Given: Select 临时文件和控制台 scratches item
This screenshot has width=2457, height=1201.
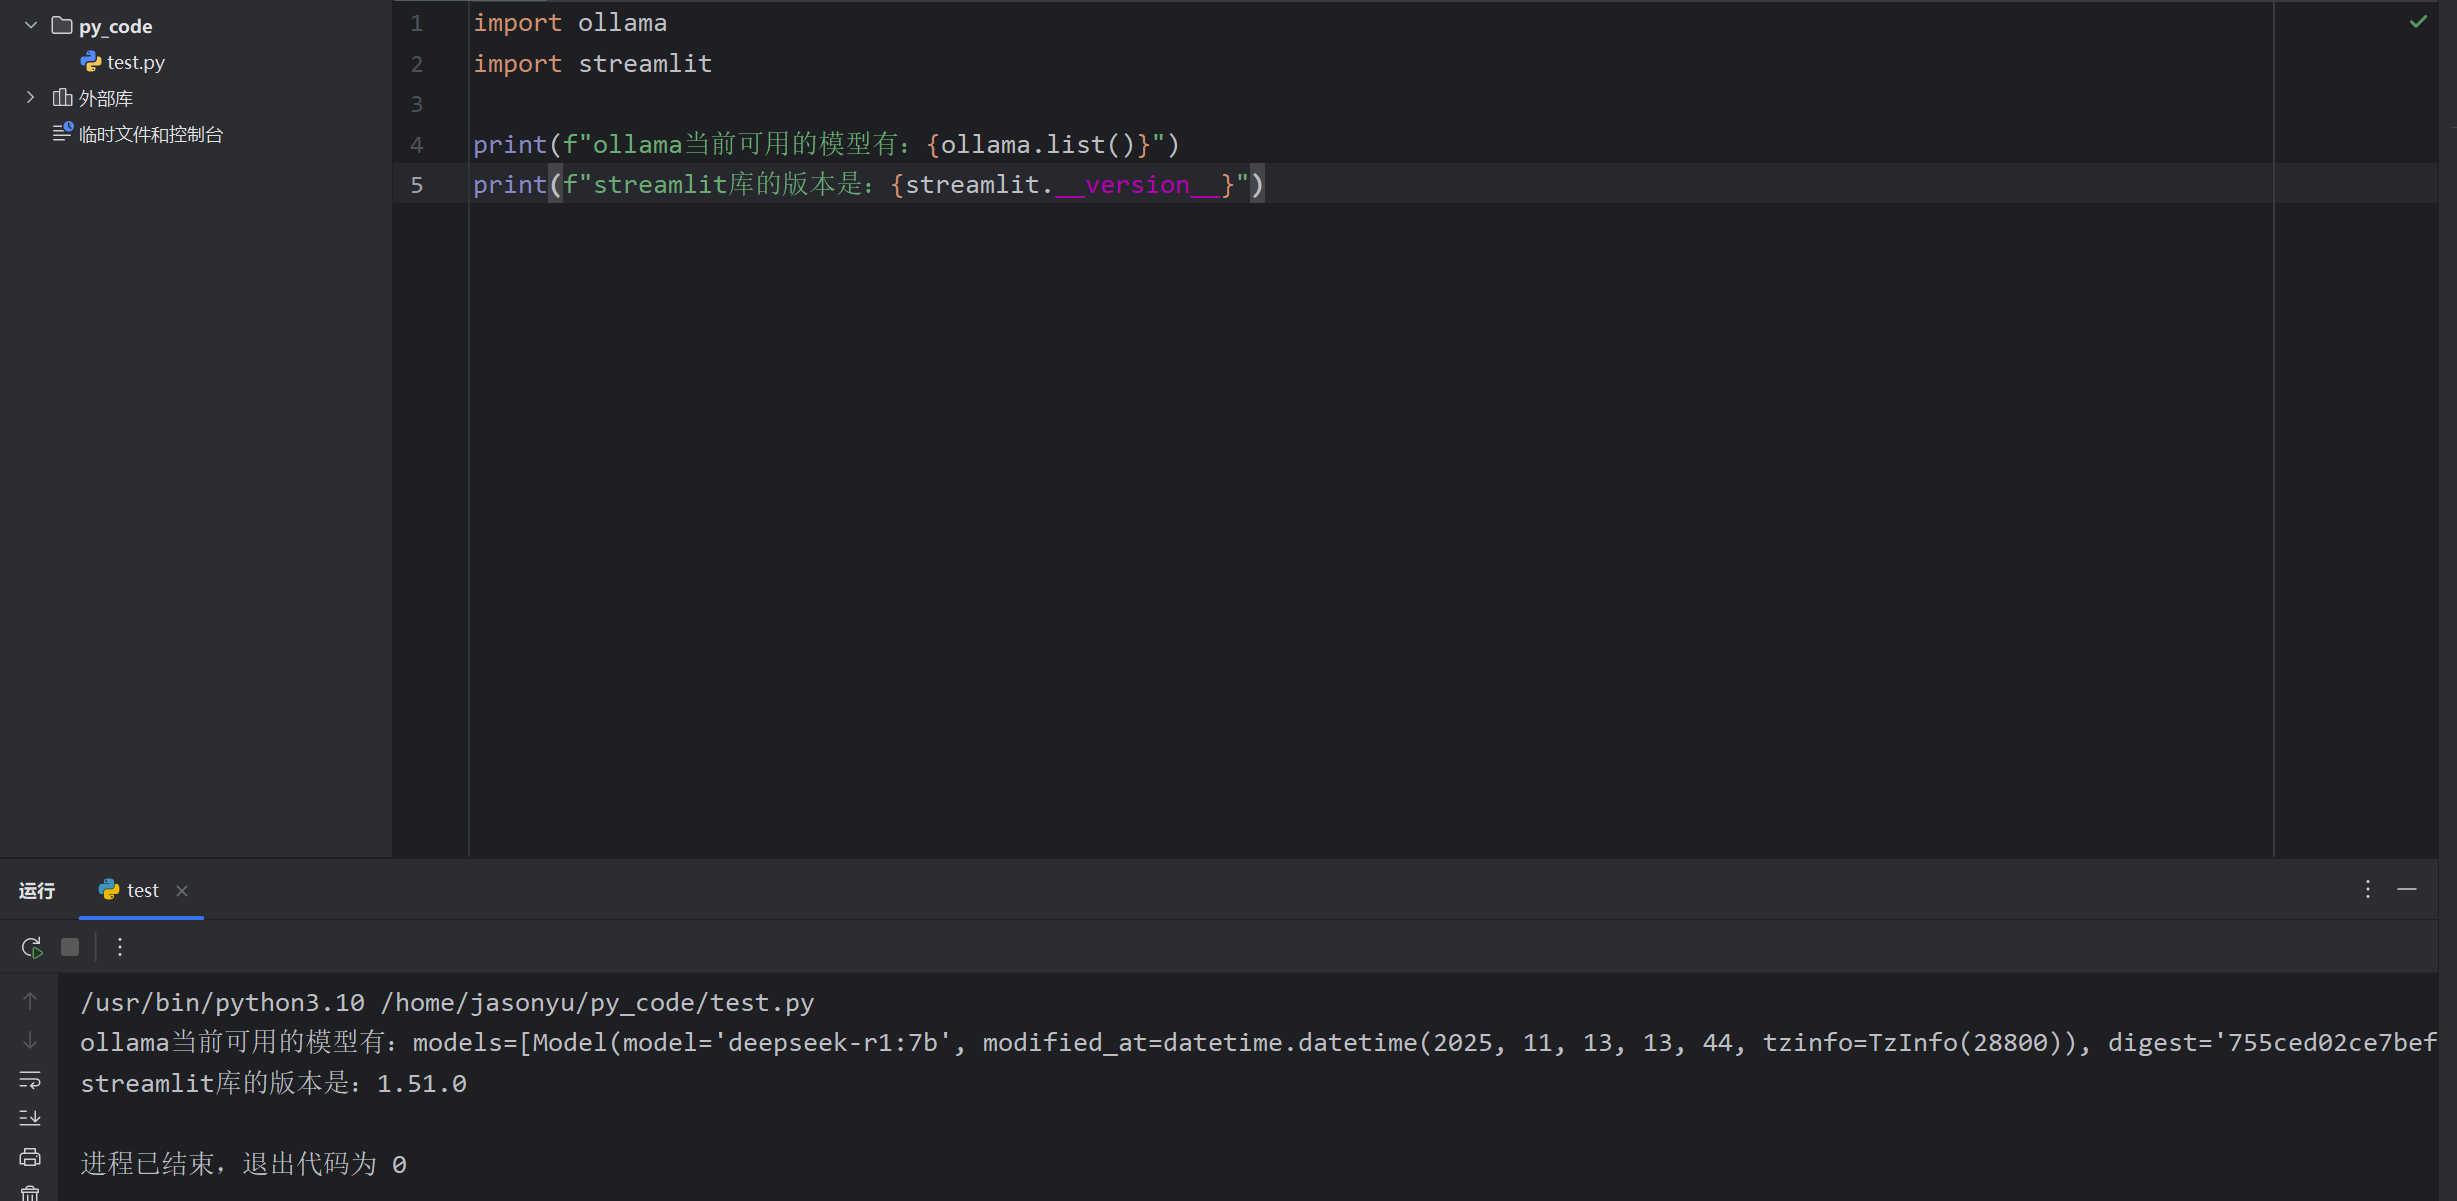Looking at the screenshot, I should pyautogui.click(x=150, y=134).
